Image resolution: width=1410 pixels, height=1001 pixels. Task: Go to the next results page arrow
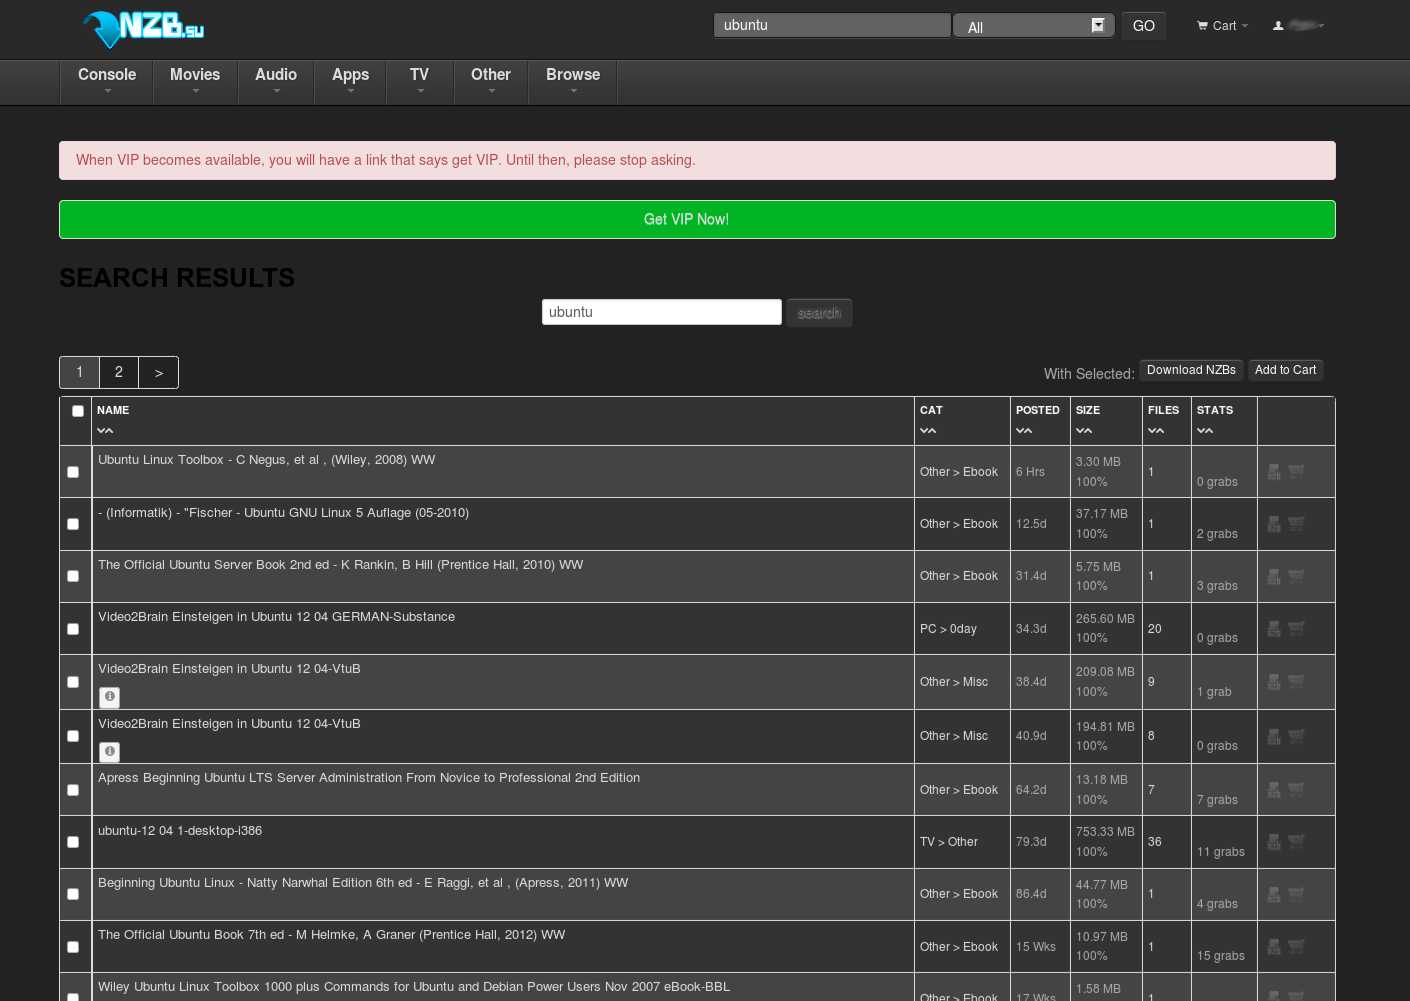coord(159,372)
